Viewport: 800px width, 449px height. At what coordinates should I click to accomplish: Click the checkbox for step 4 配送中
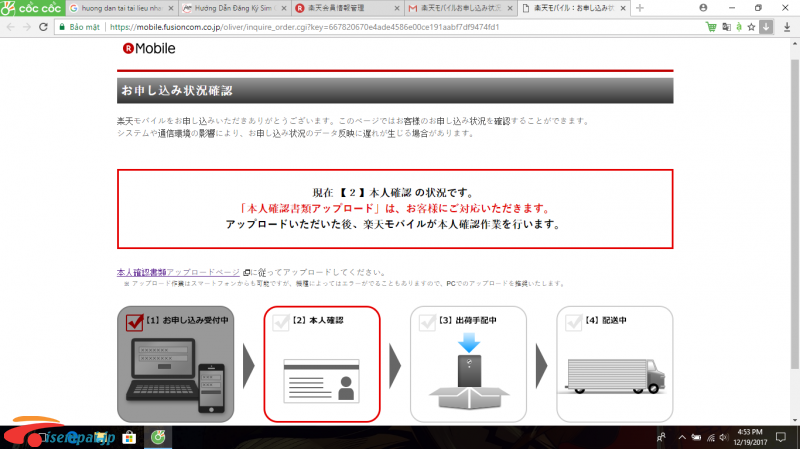[x=573, y=322]
